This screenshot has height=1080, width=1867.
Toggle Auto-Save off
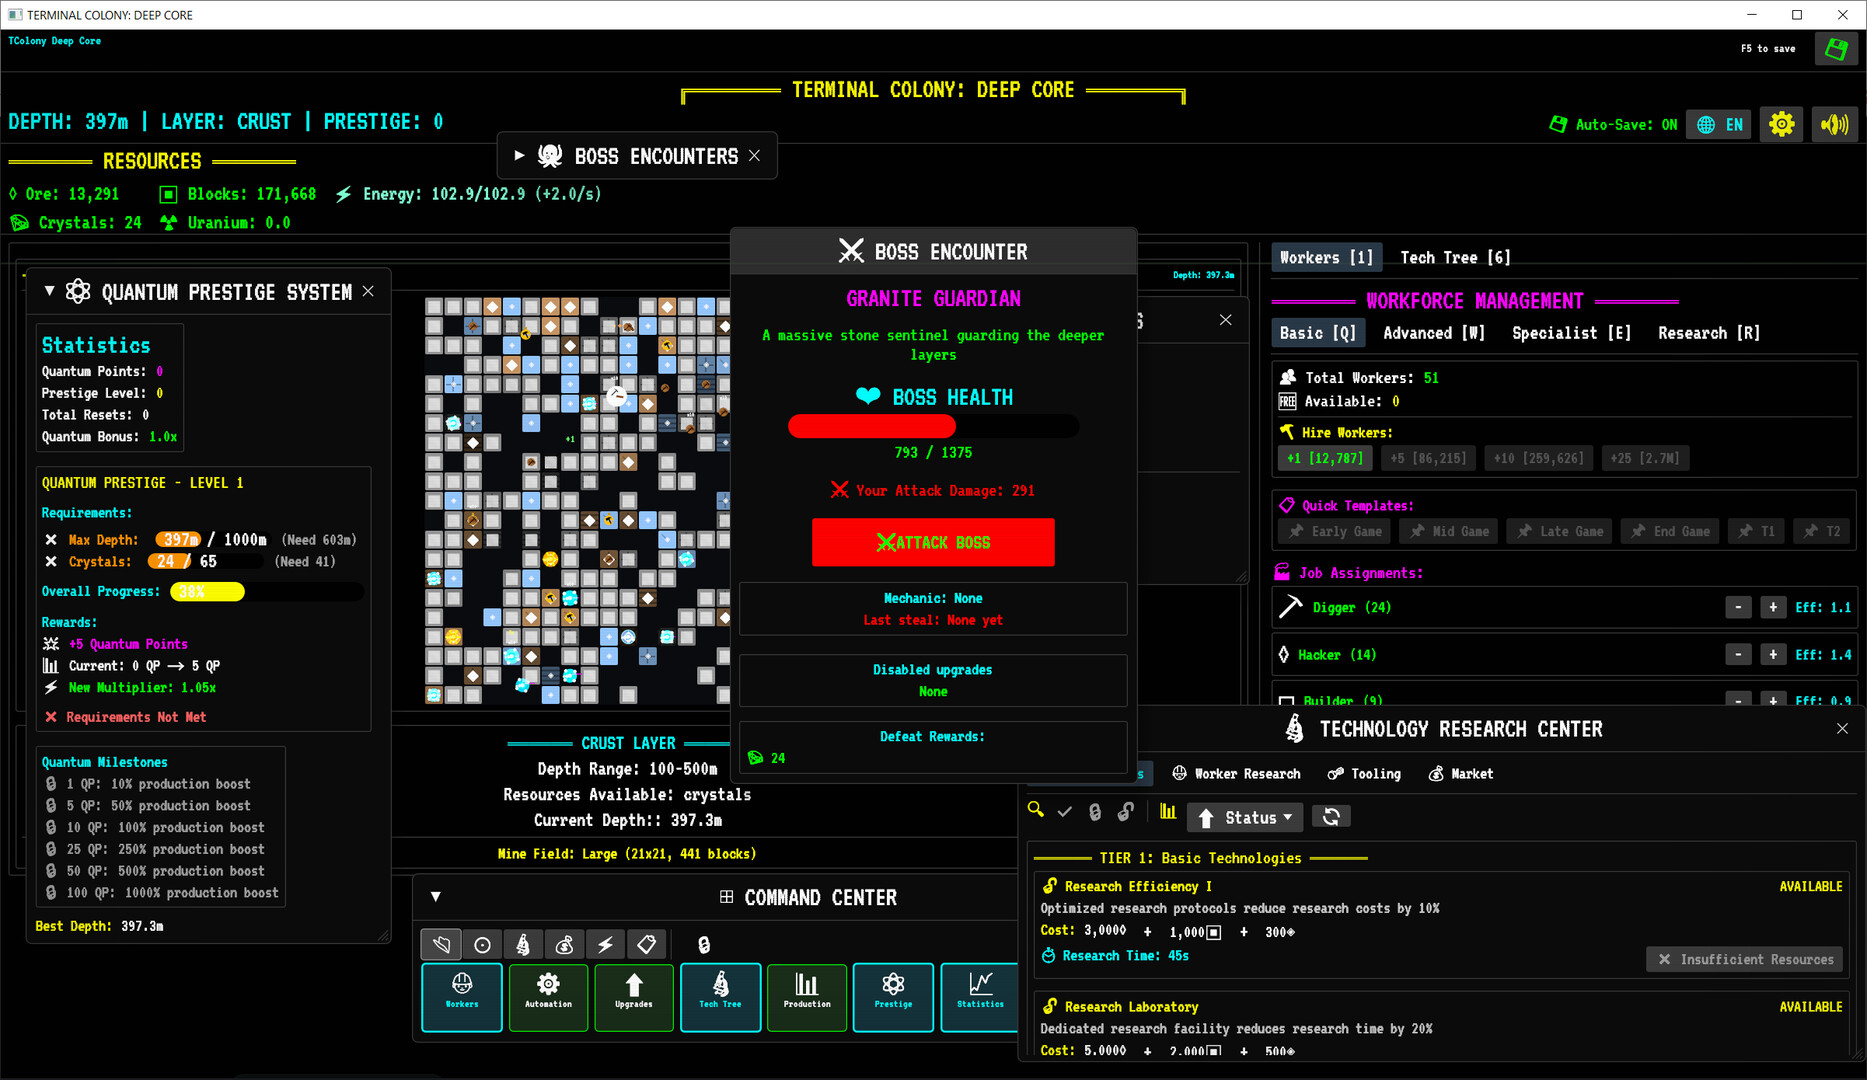point(1612,124)
